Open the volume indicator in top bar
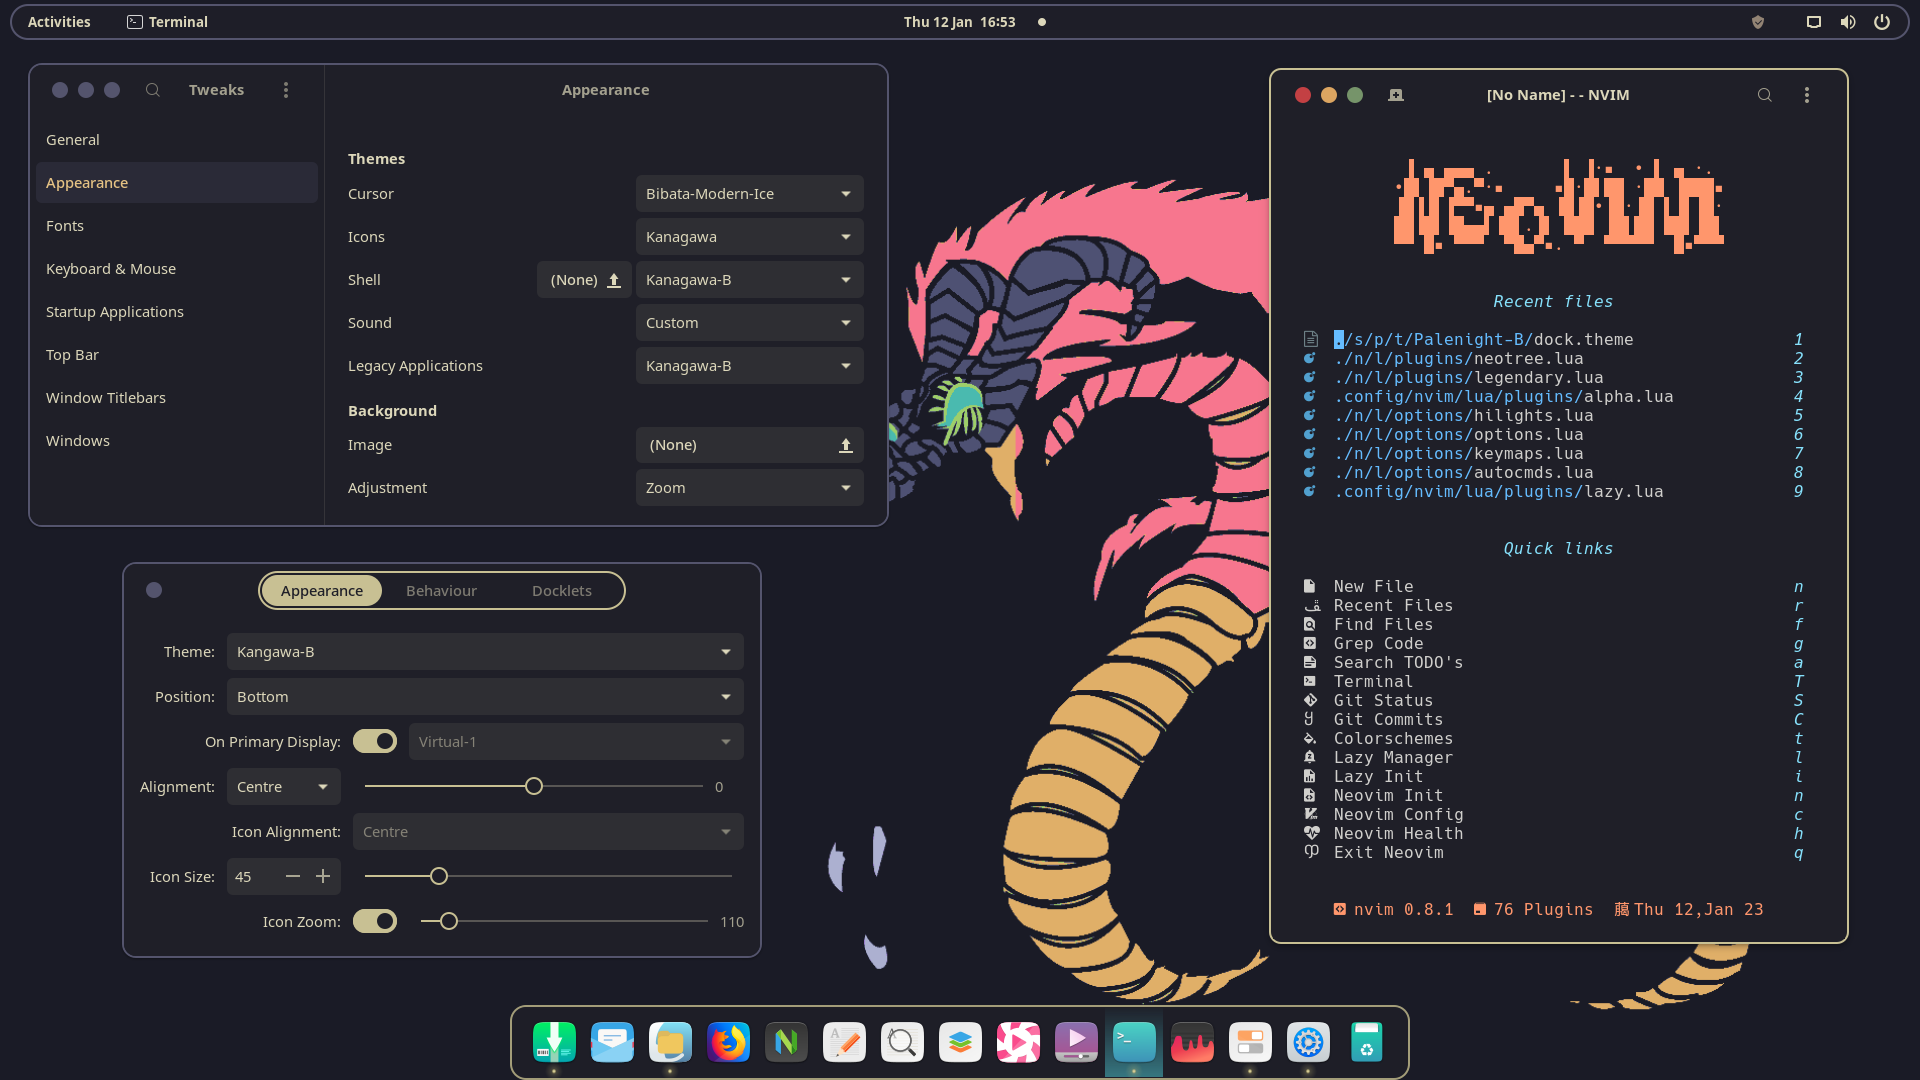 click(1848, 22)
